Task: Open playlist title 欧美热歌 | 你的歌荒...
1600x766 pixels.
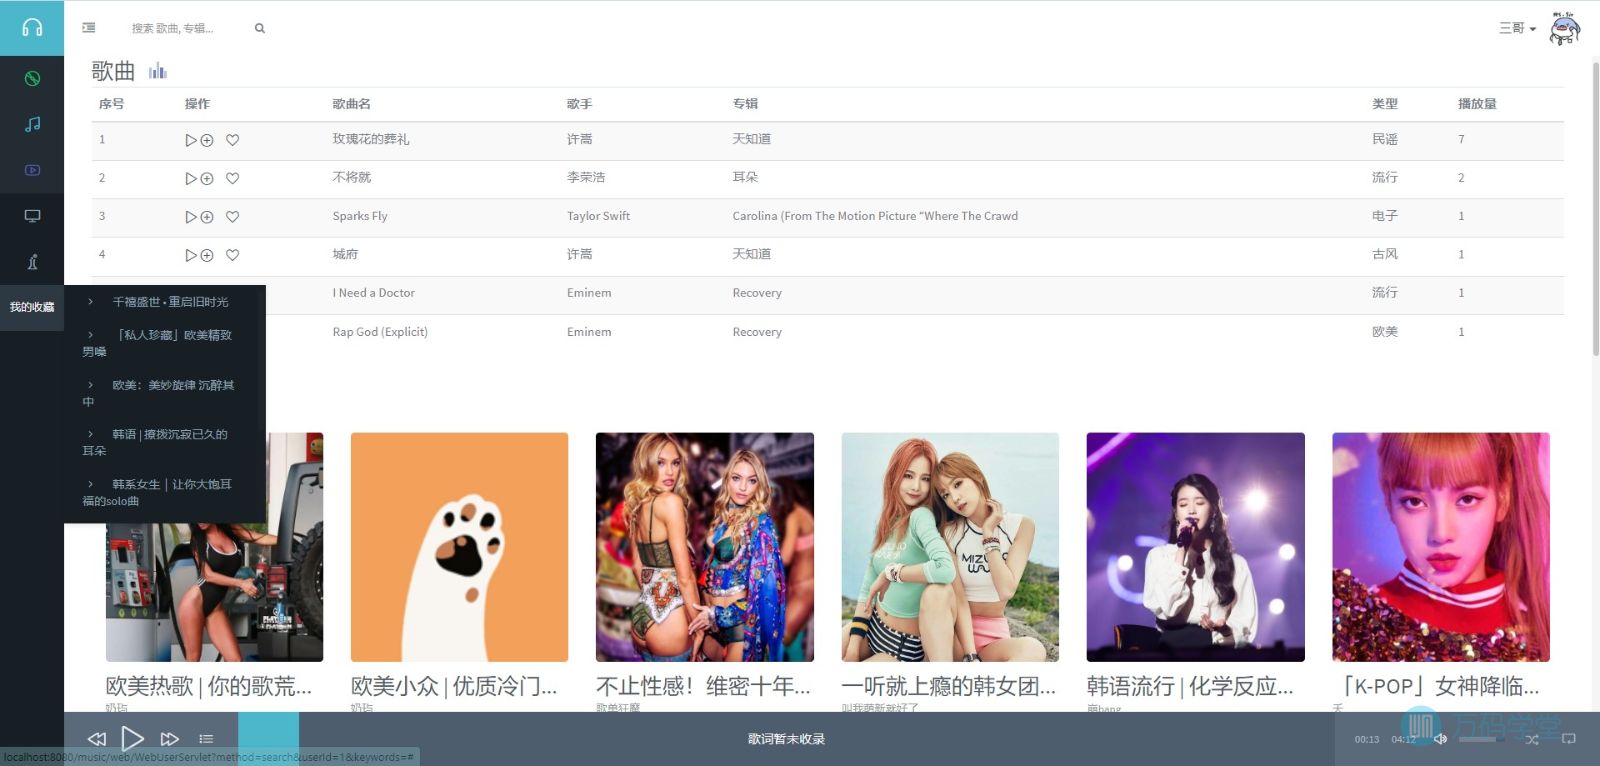Action: 209,686
